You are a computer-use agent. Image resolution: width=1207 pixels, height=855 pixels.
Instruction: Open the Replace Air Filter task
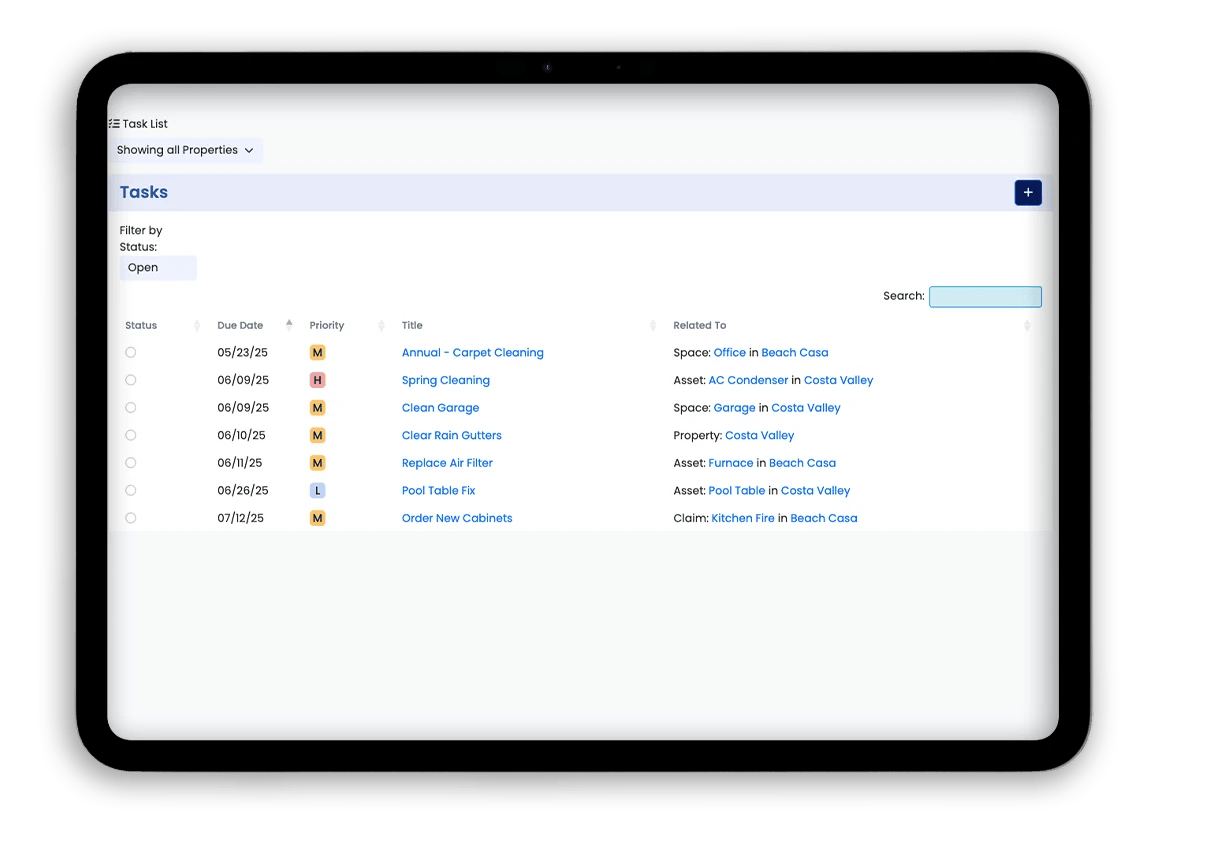pyautogui.click(x=447, y=463)
